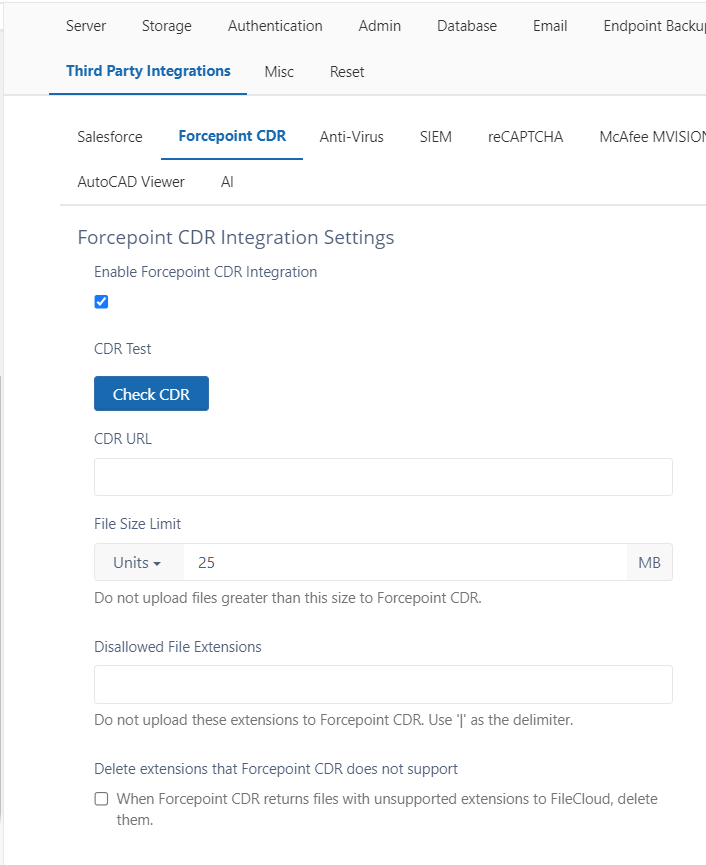
Task: Click the Check CDR button
Action: tap(151, 393)
